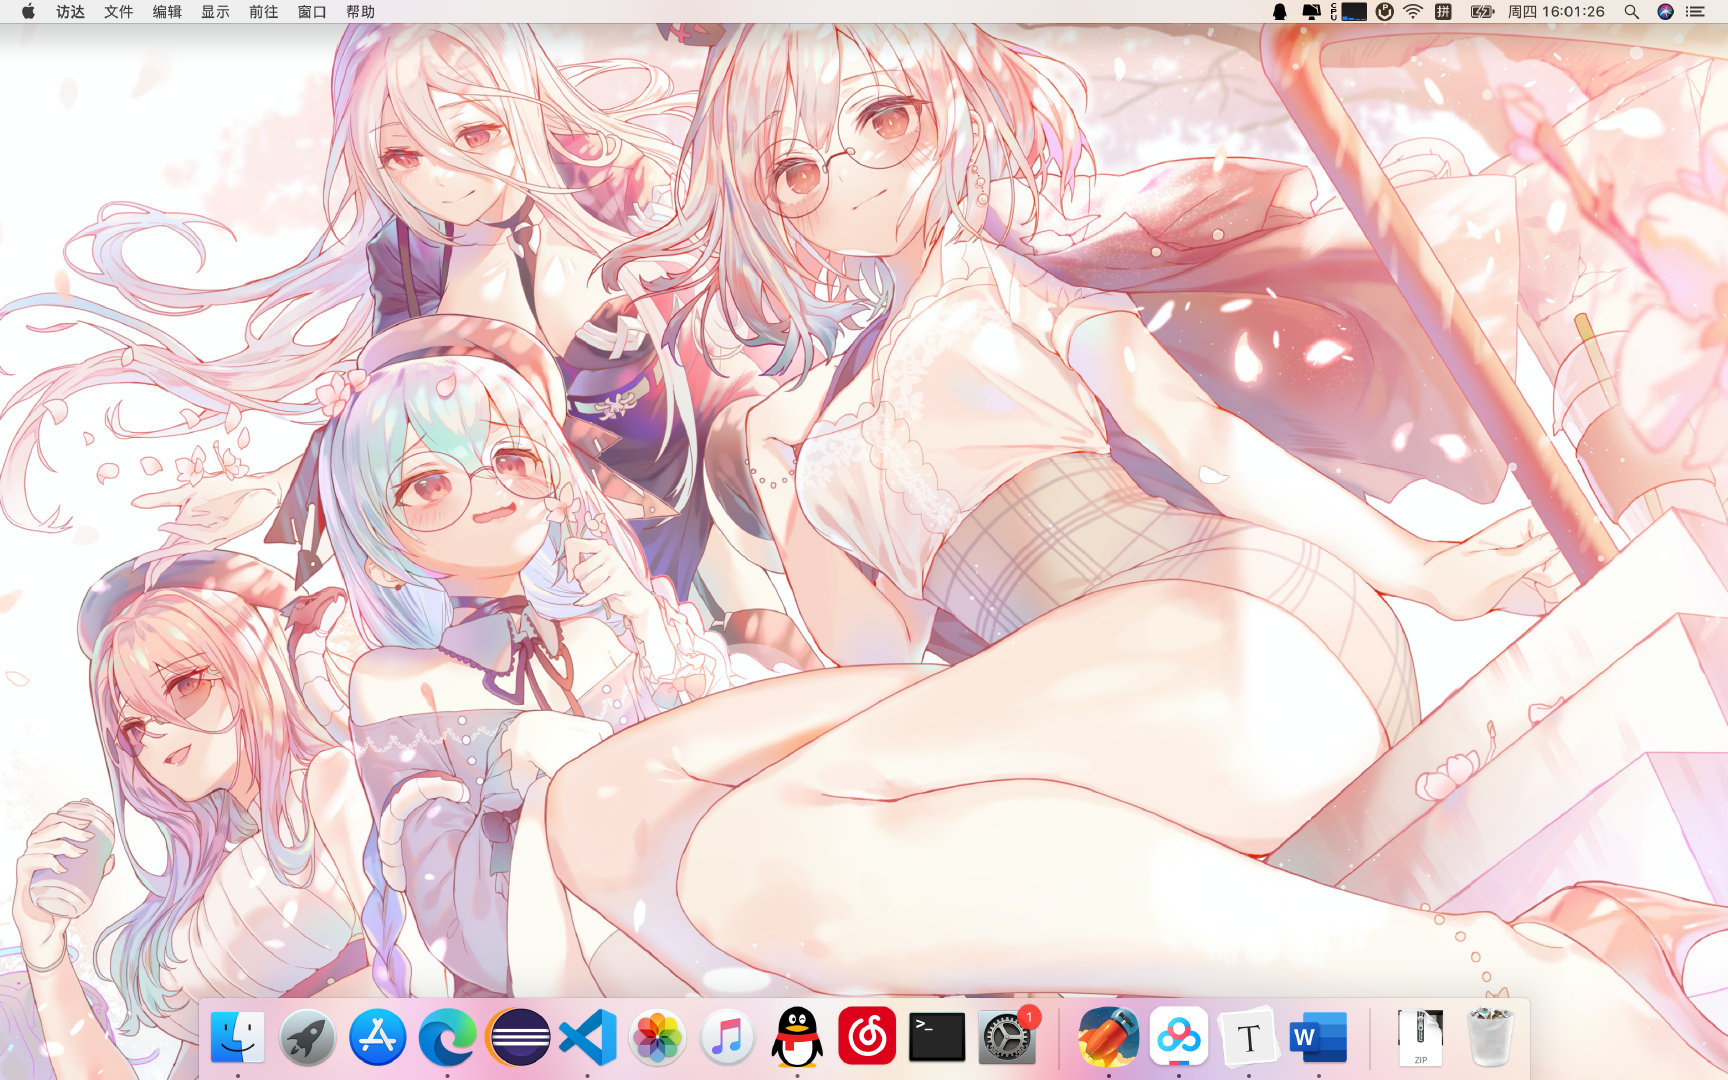
Task: Open the 文件 menu
Action: [118, 12]
